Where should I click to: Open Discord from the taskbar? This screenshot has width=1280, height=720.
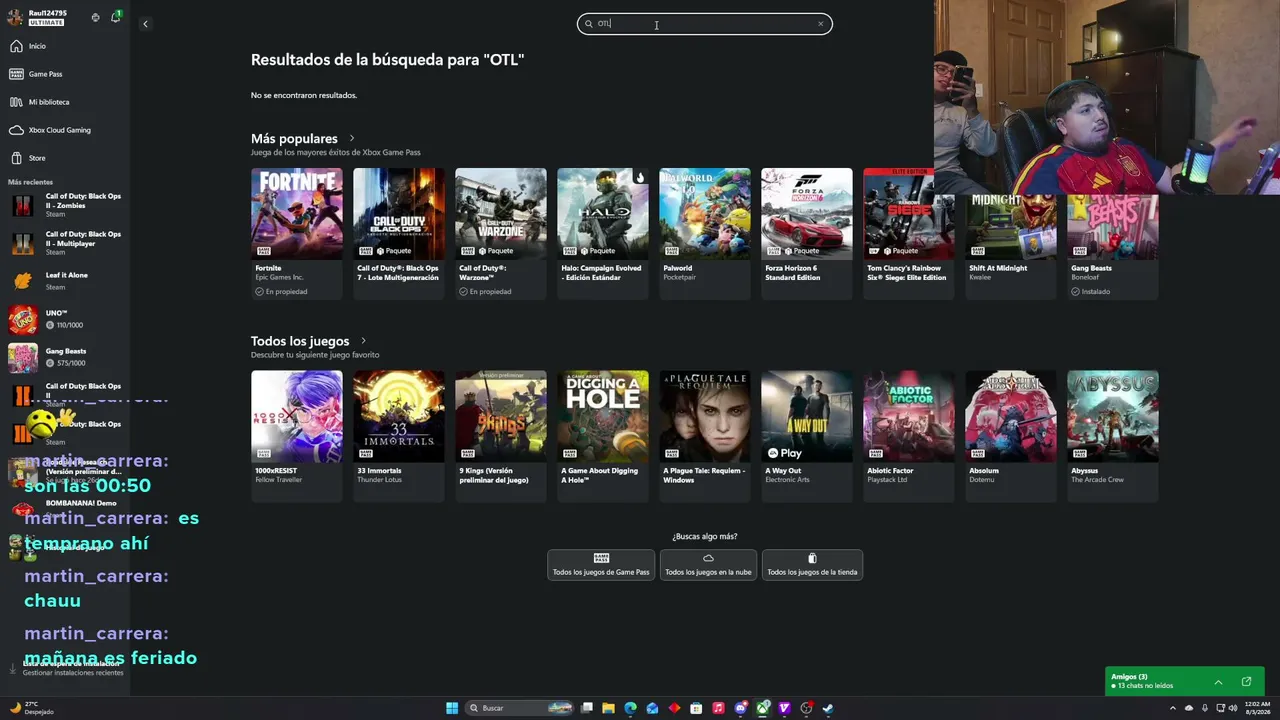point(741,708)
